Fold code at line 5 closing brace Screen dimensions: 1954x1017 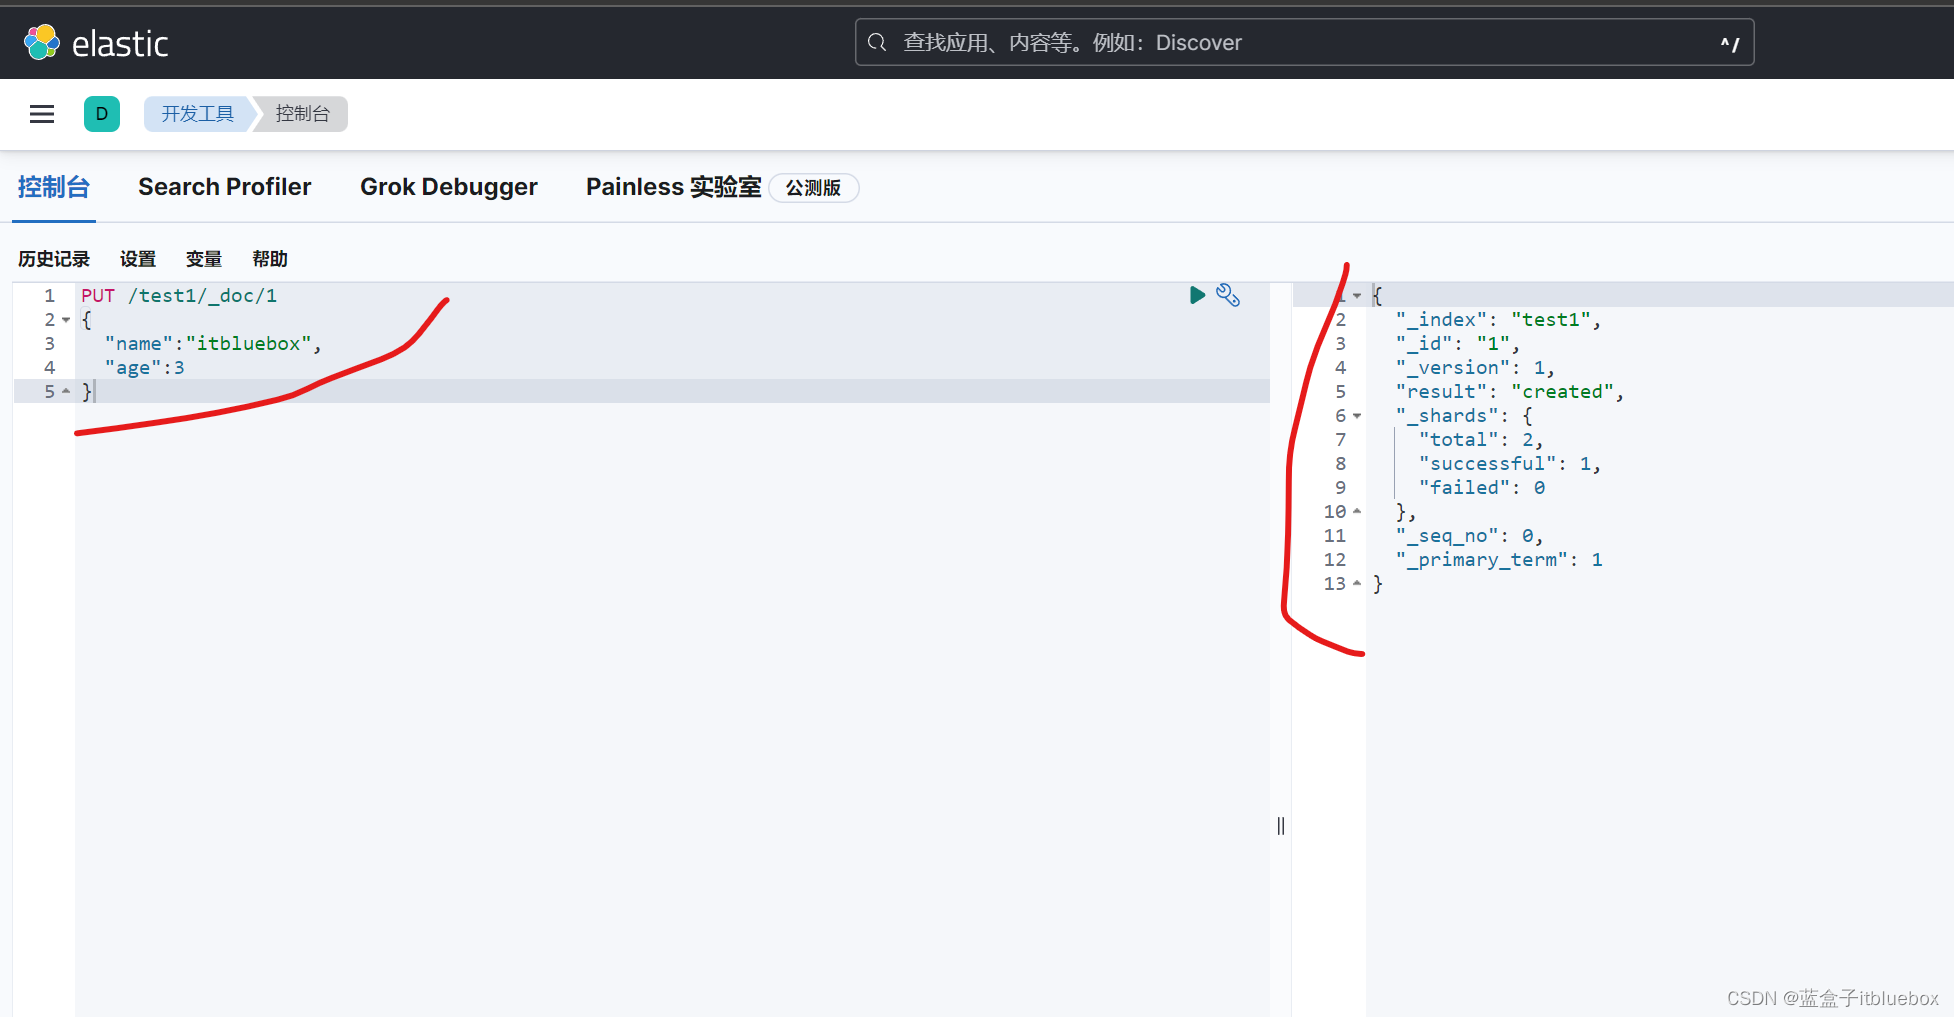(66, 391)
